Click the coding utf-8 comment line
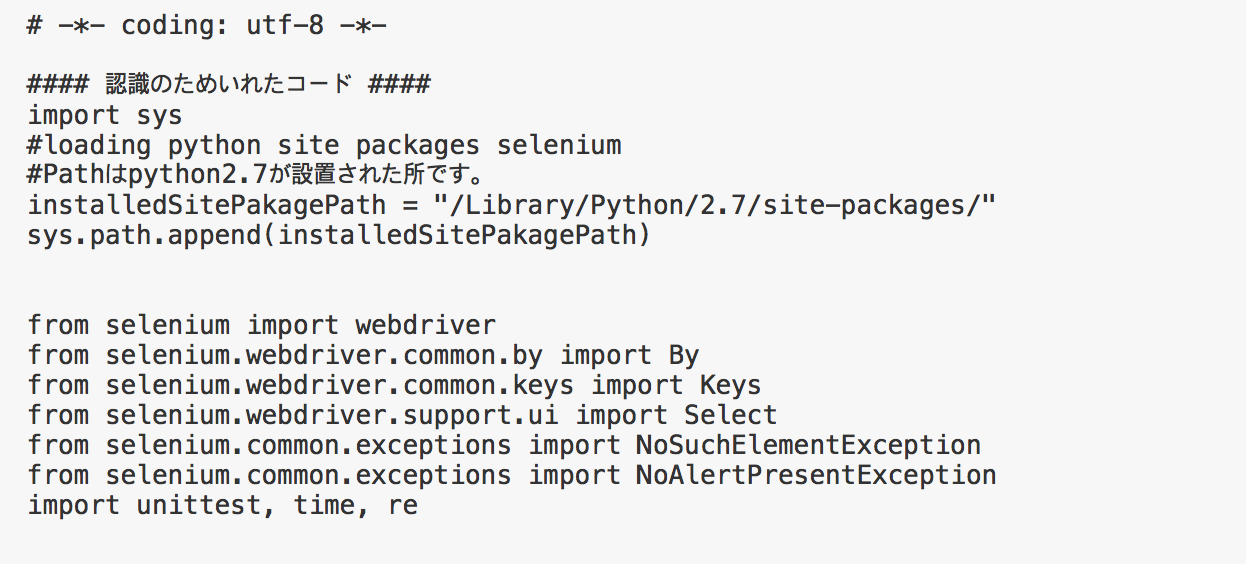The image size is (1246, 564). [x=207, y=25]
